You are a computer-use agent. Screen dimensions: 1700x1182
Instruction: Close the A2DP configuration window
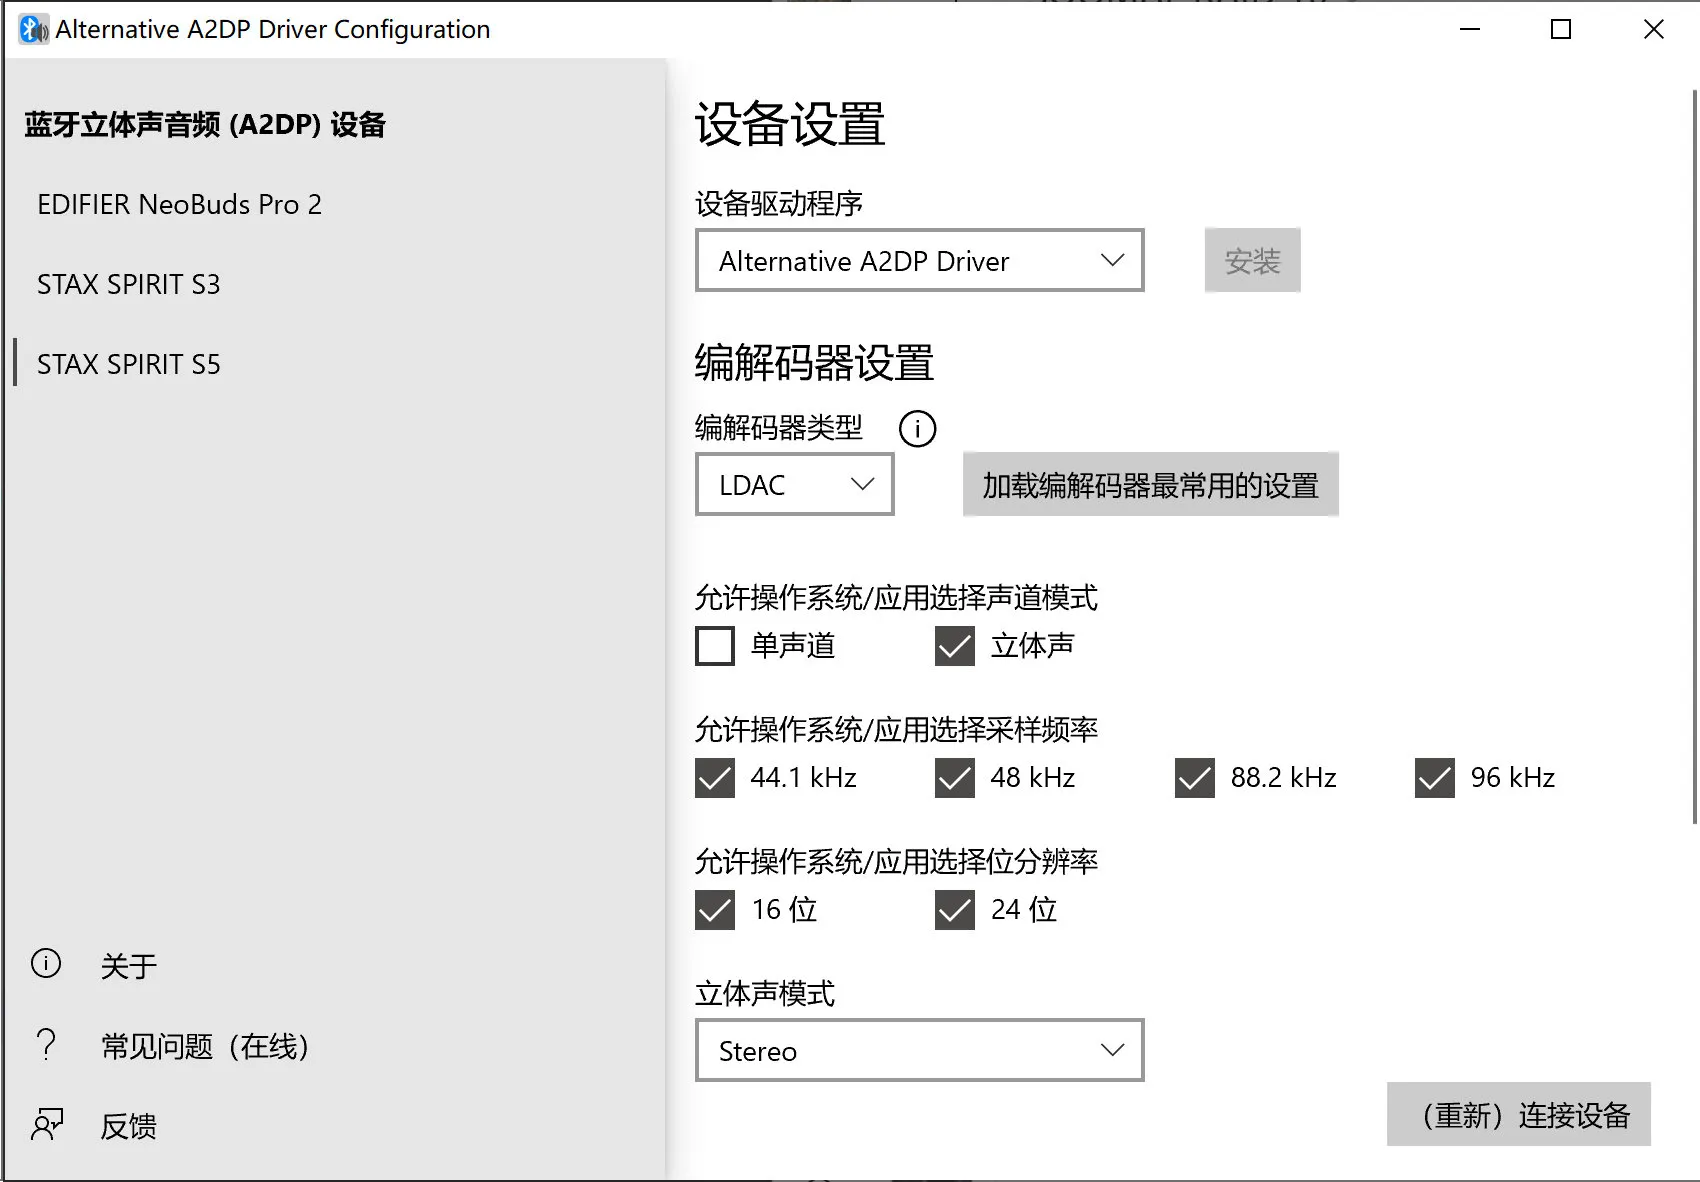pyautogui.click(x=1653, y=29)
